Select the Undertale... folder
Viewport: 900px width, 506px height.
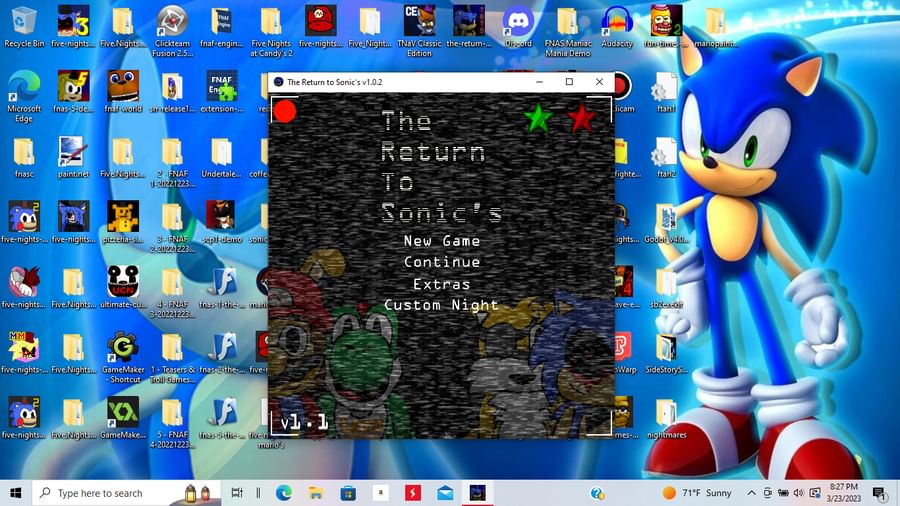click(222, 157)
